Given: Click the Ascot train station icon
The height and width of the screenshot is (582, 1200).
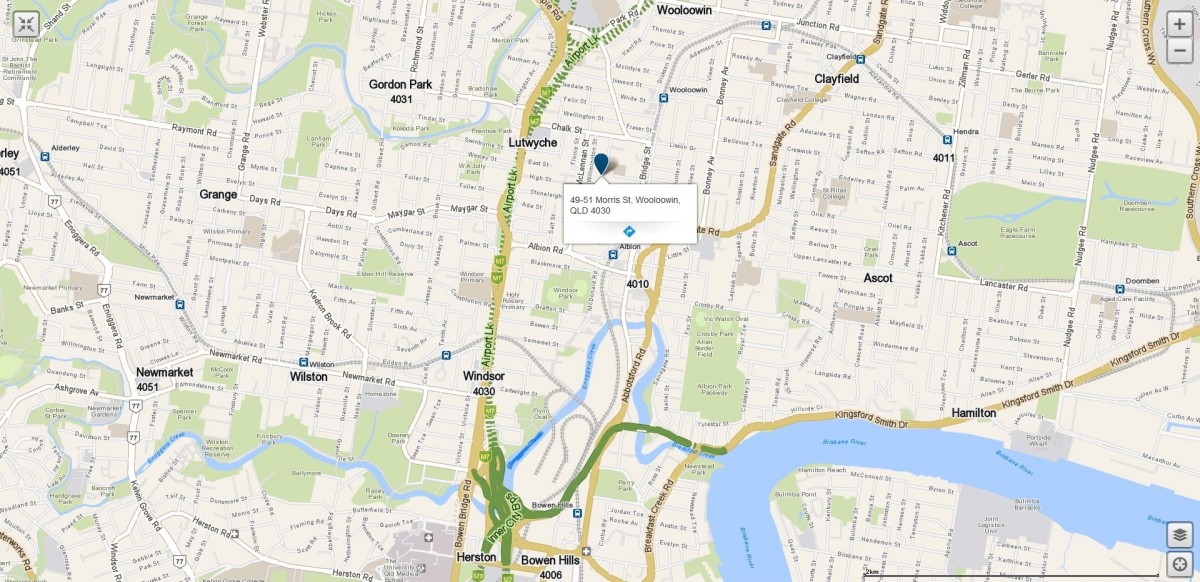Looking at the screenshot, I should click(951, 251).
